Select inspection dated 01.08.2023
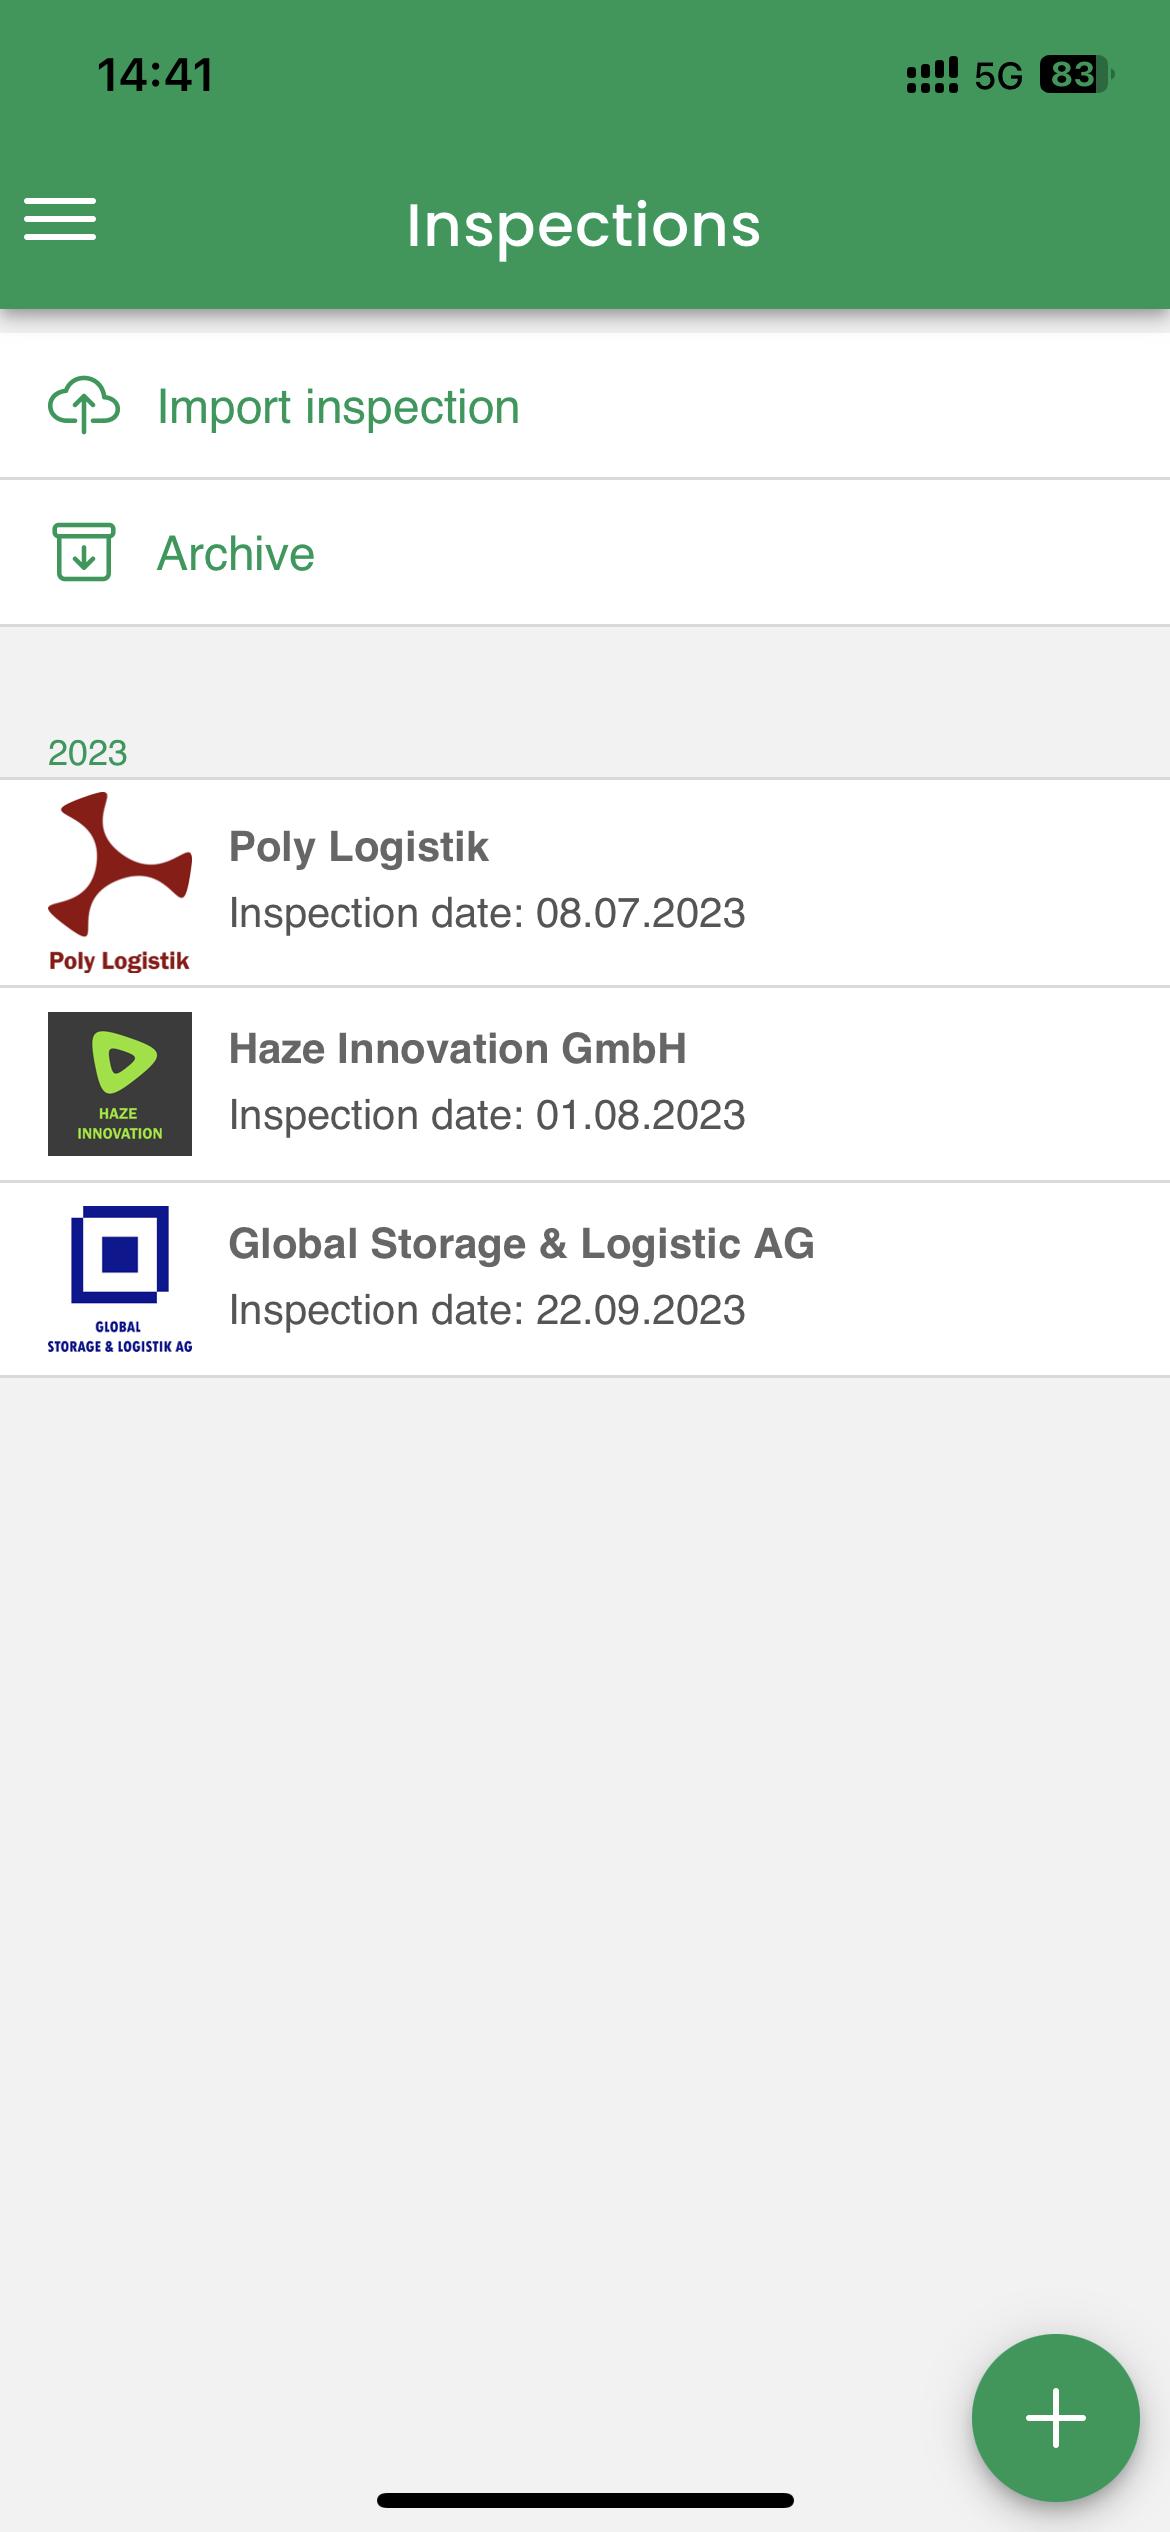The image size is (1170, 2532). [487, 1115]
